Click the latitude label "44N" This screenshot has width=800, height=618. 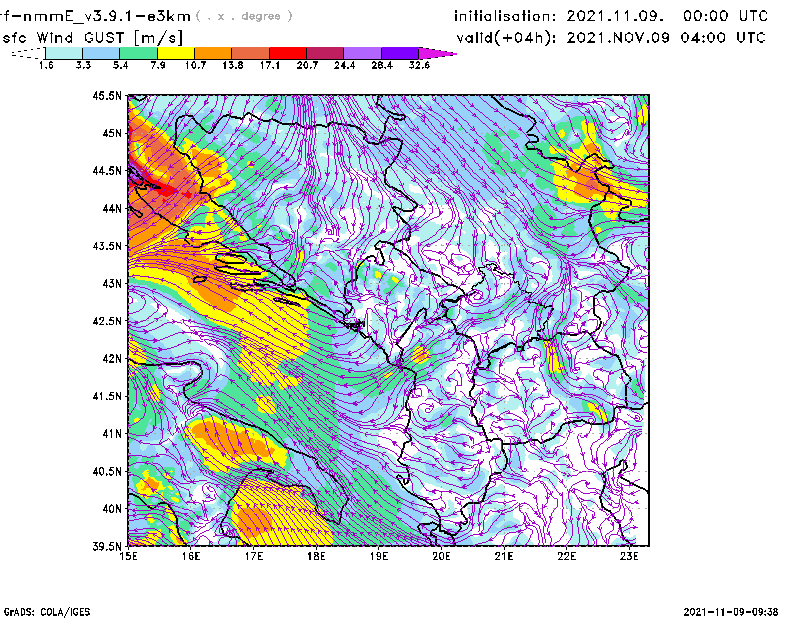pos(112,208)
